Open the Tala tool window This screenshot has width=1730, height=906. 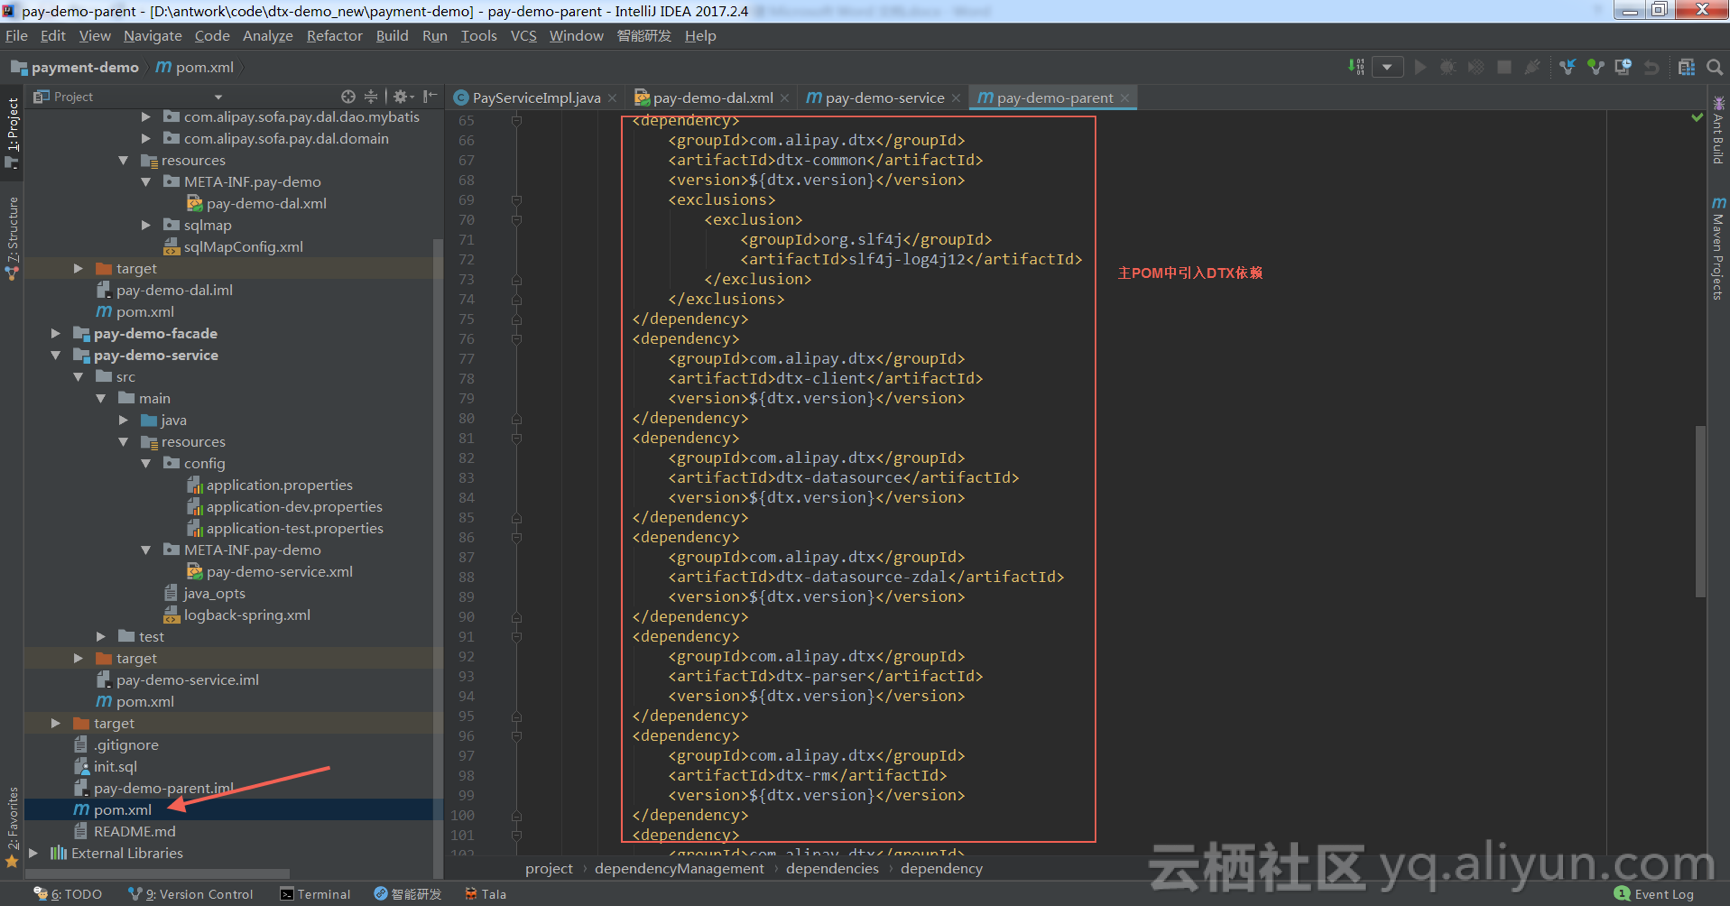(x=485, y=894)
